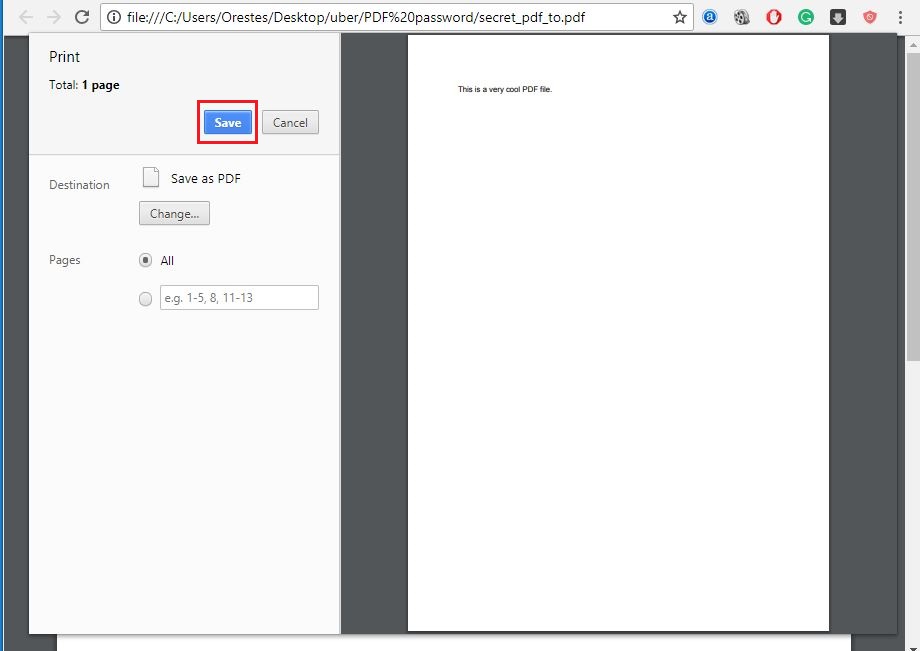The image size is (920, 651).
Task: Open the red Opera-style extension icon
Action: point(774,18)
